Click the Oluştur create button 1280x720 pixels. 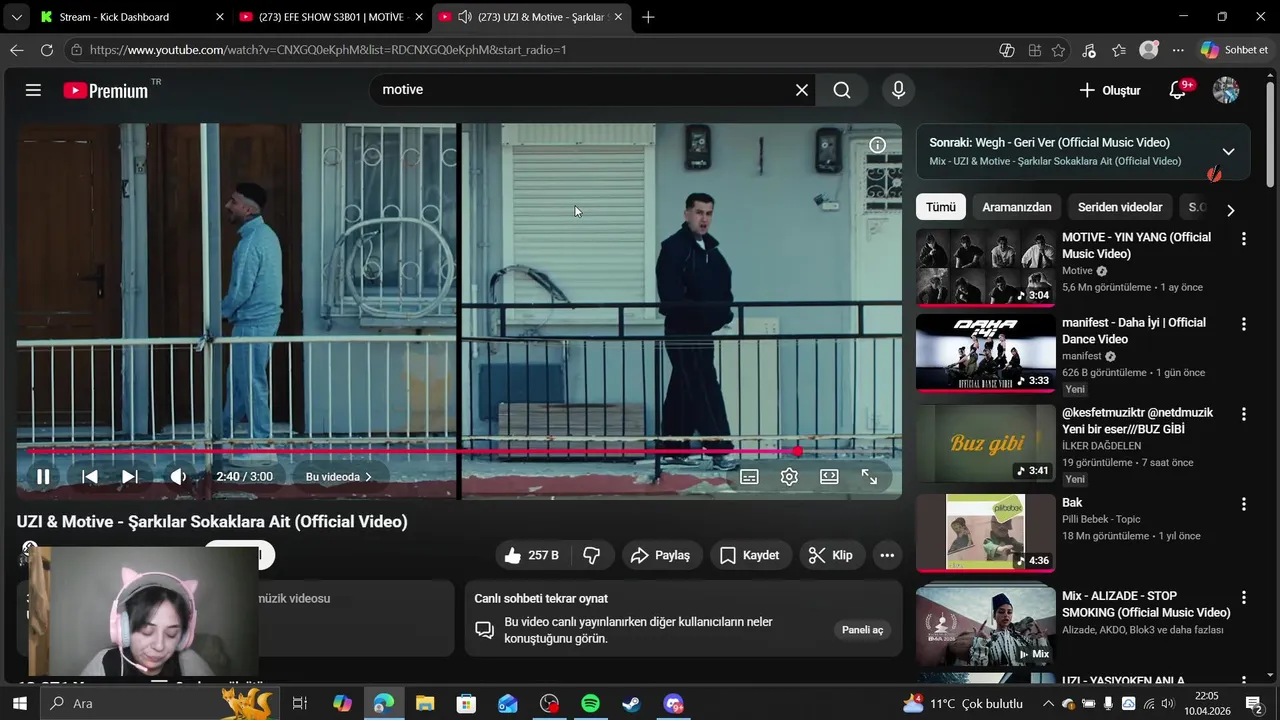click(1109, 90)
